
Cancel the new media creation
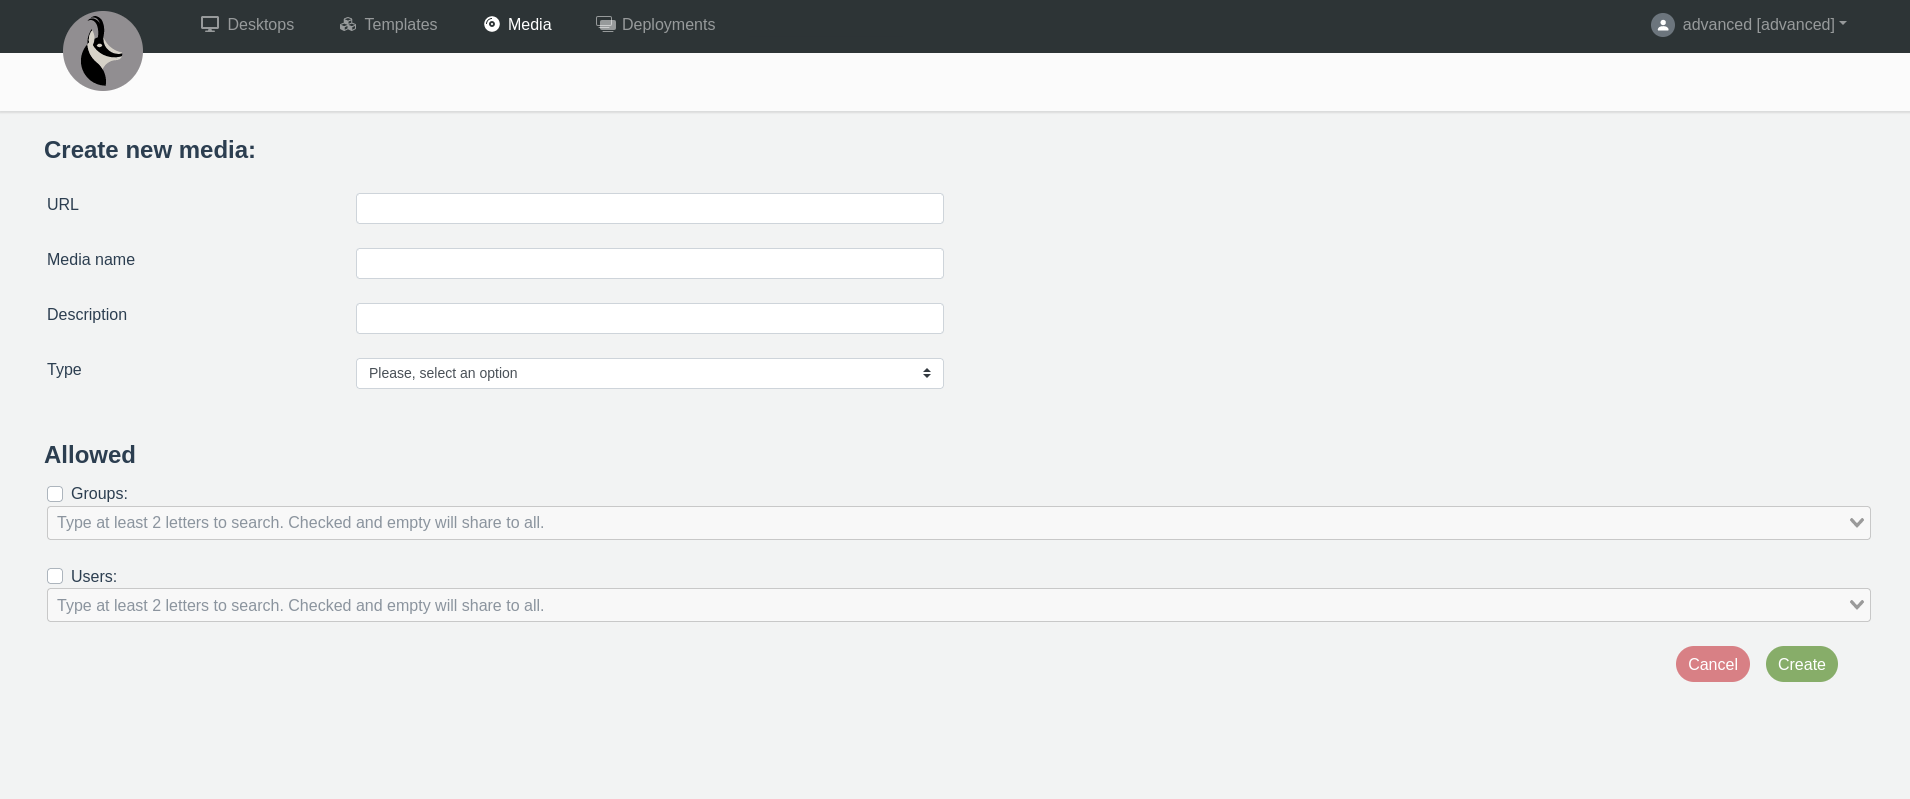tap(1712, 664)
